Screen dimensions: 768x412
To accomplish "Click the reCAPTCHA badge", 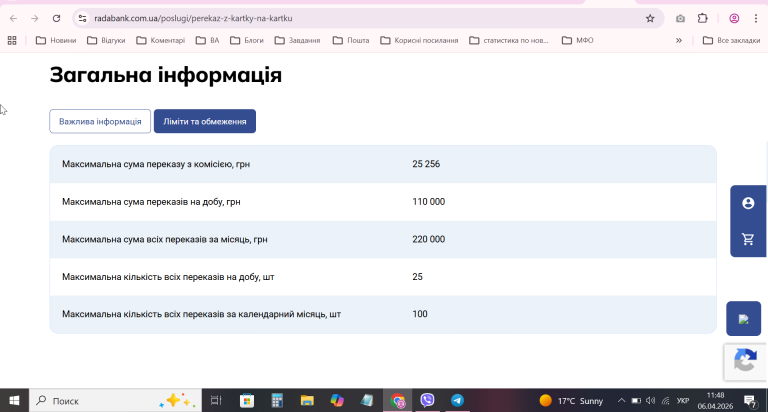I will pyautogui.click(x=745, y=362).
